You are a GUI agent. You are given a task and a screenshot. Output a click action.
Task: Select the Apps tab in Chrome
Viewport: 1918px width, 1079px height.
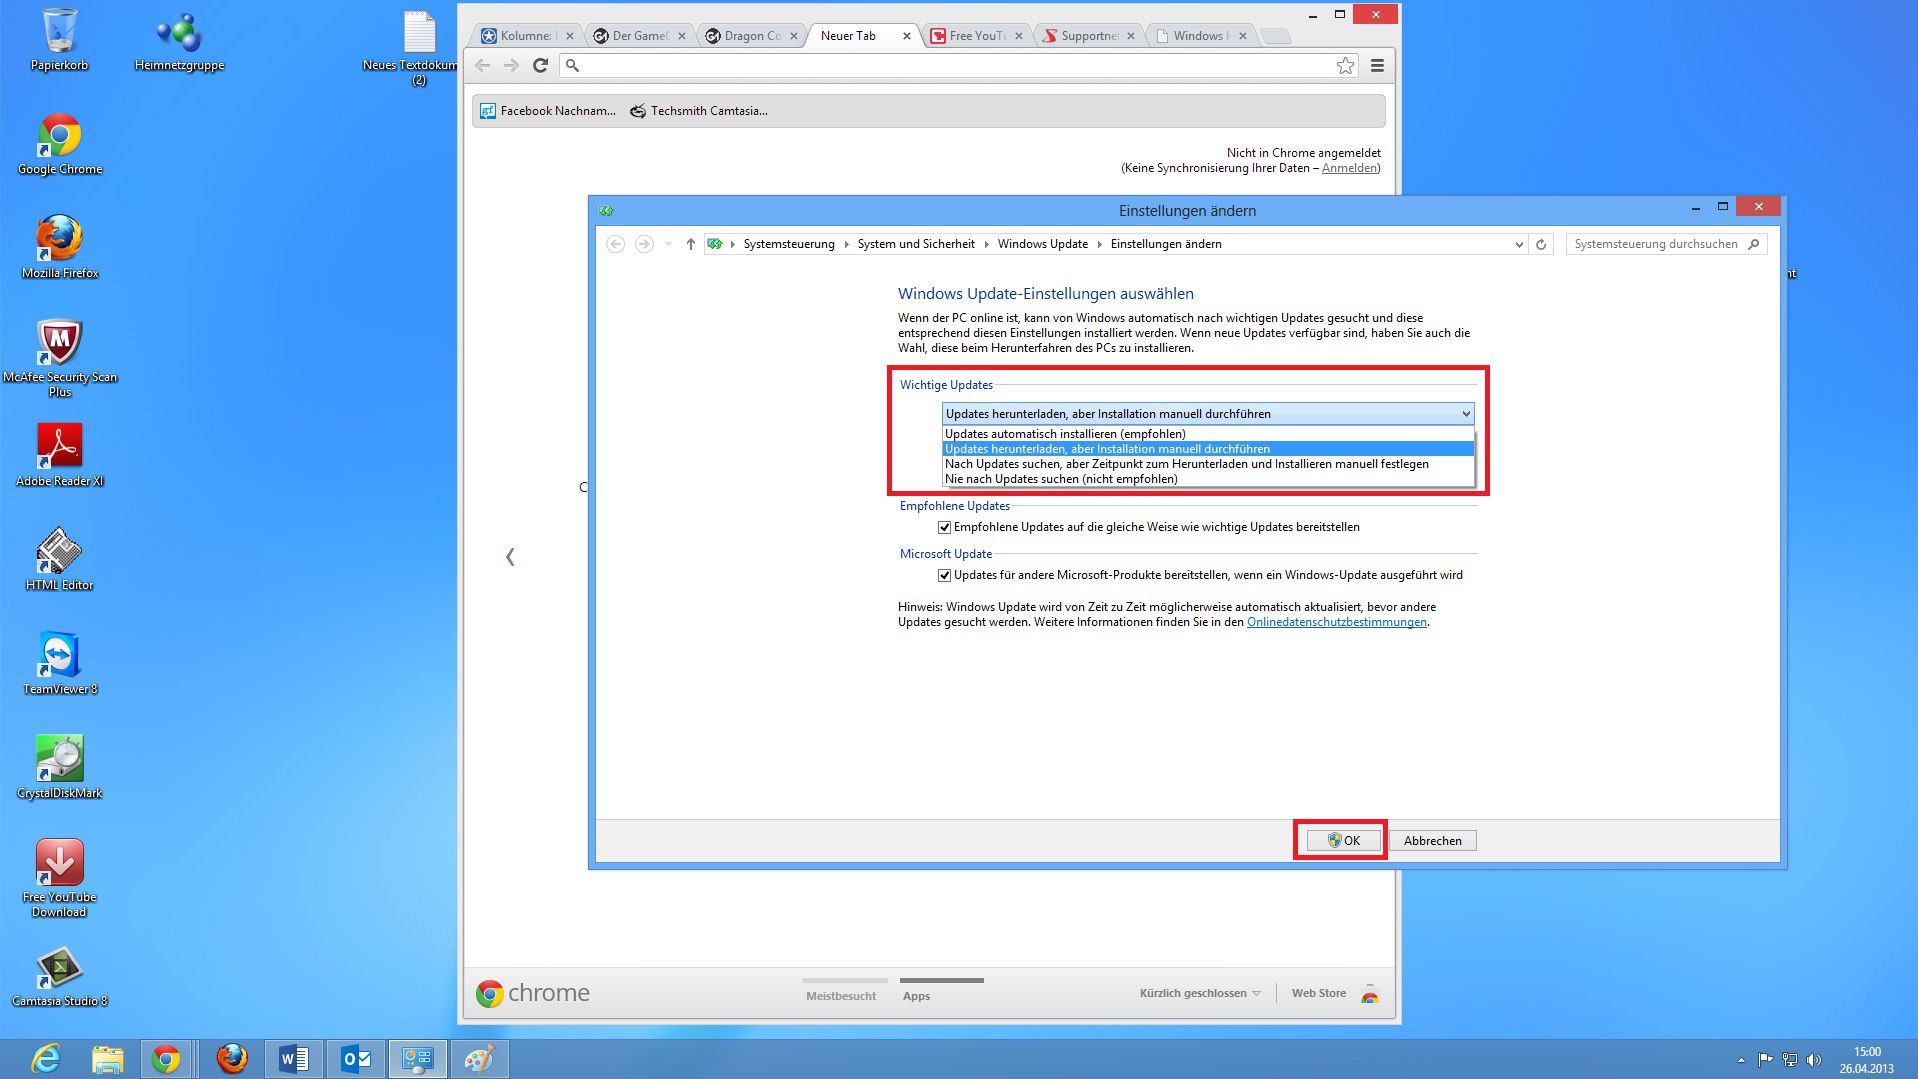916,995
